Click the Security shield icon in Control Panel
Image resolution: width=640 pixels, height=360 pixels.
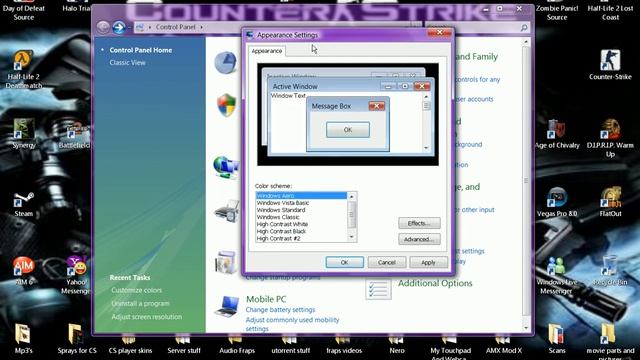click(226, 105)
